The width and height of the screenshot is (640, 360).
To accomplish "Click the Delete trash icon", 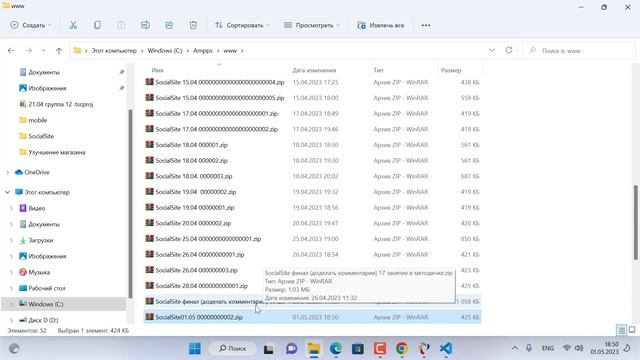I will [193, 25].
